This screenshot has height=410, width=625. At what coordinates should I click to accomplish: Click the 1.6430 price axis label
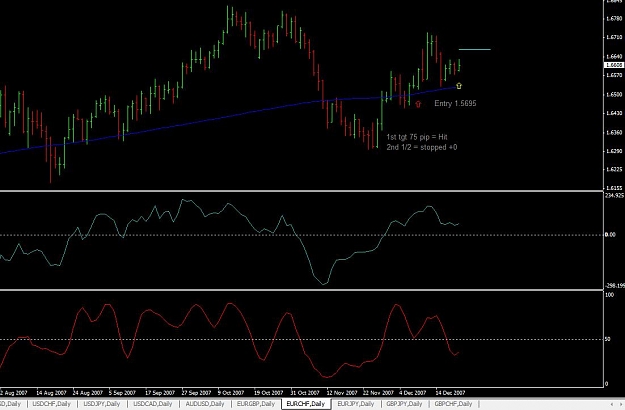(x=614, y=113)
